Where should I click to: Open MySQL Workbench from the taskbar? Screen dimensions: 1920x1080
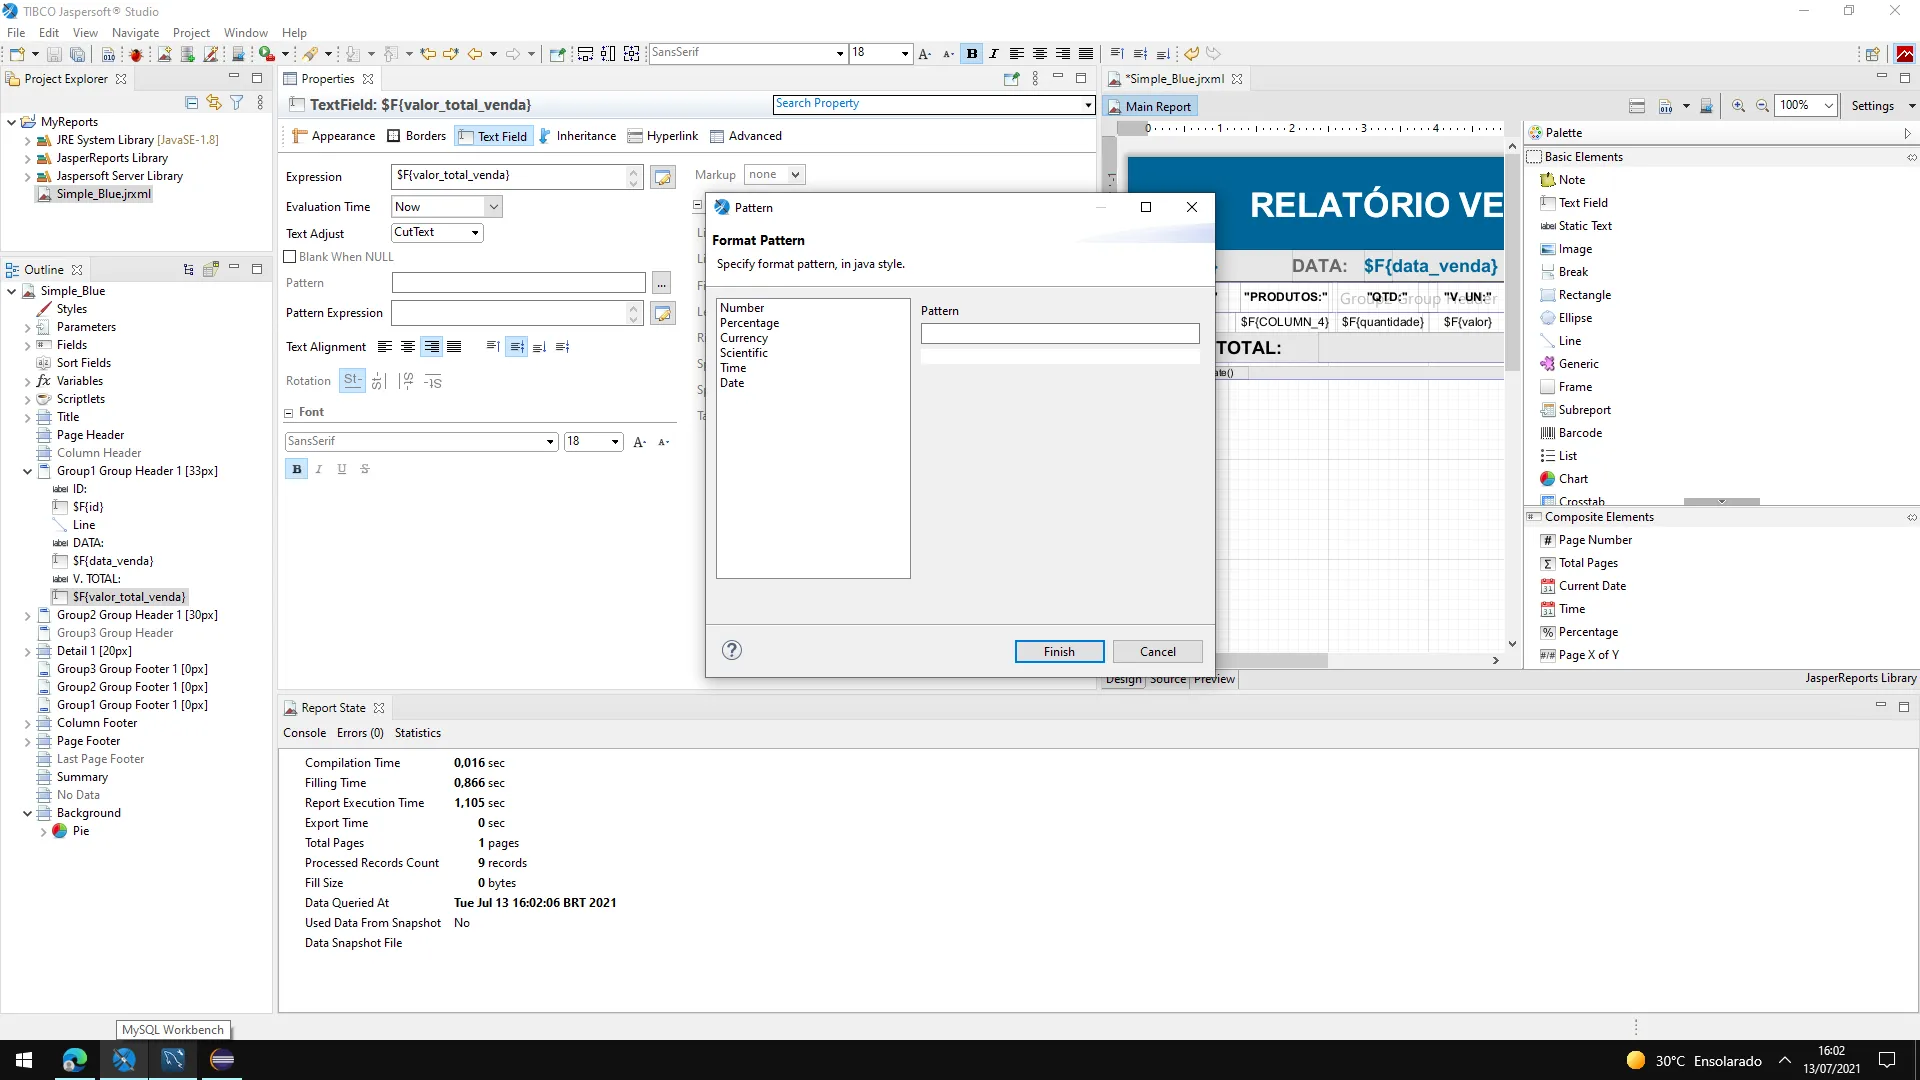coord(172,1060)
